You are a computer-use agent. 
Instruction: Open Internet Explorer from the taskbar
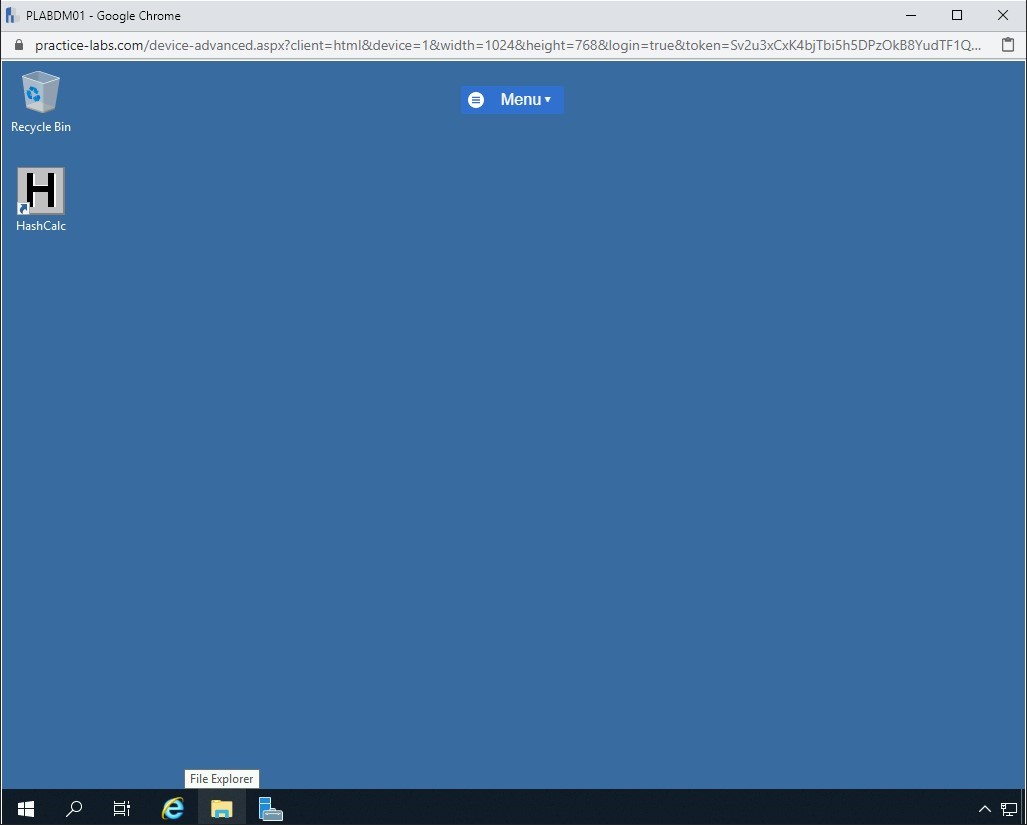(x=173, y=808)
